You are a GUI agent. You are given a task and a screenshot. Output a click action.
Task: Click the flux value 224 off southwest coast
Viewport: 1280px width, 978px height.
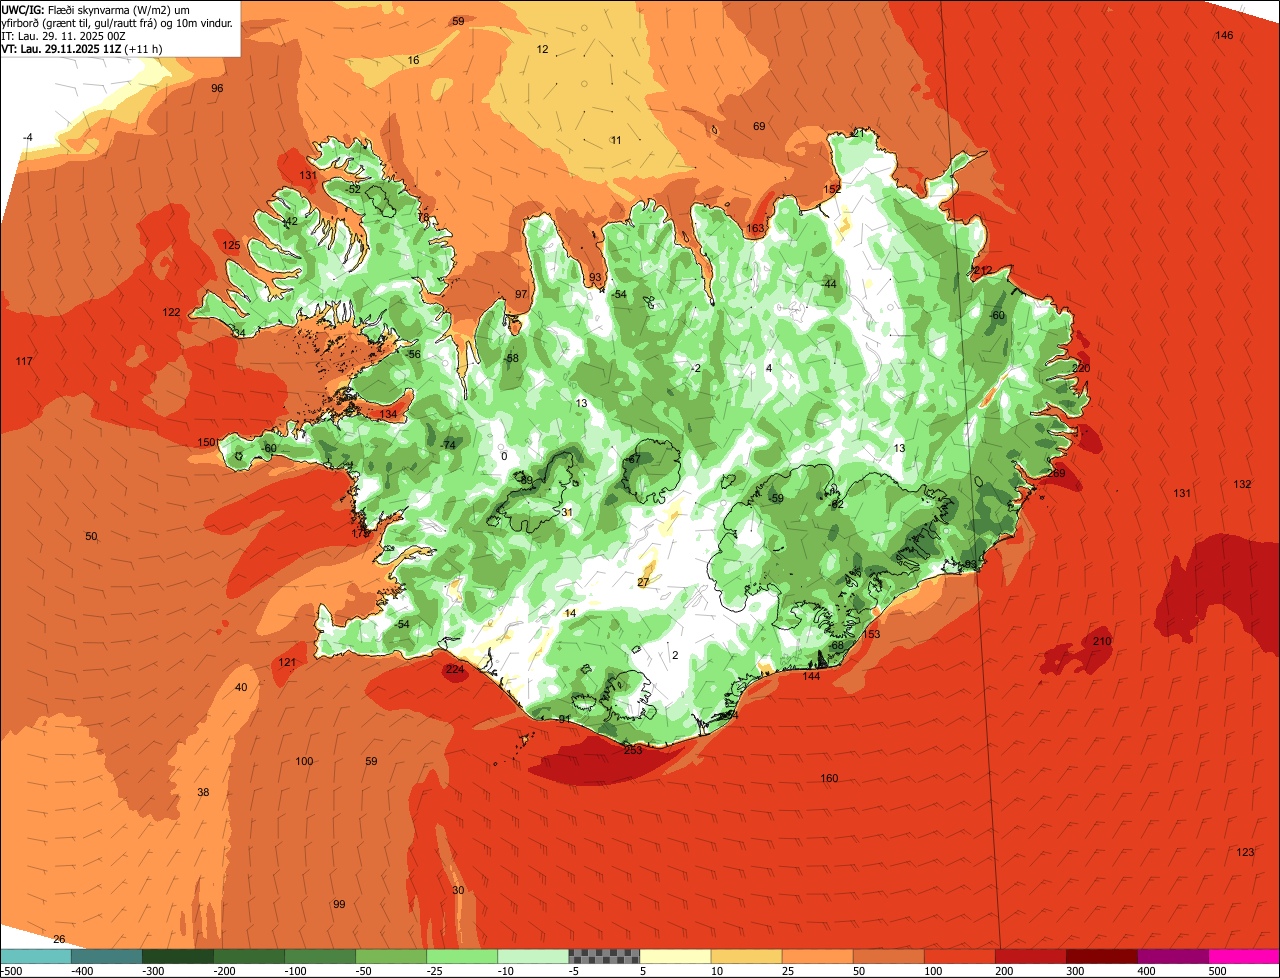tap(456, 670)
